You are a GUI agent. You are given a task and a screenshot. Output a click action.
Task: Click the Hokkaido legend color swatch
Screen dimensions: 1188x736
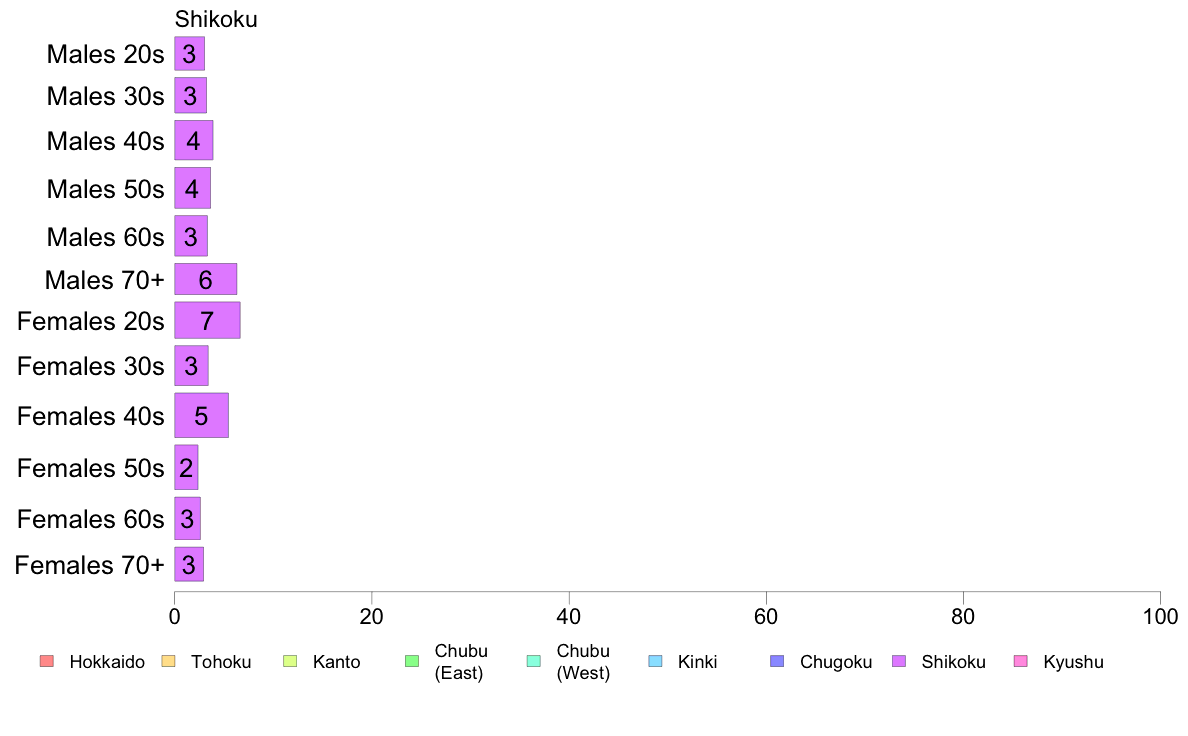coord(47,661)
